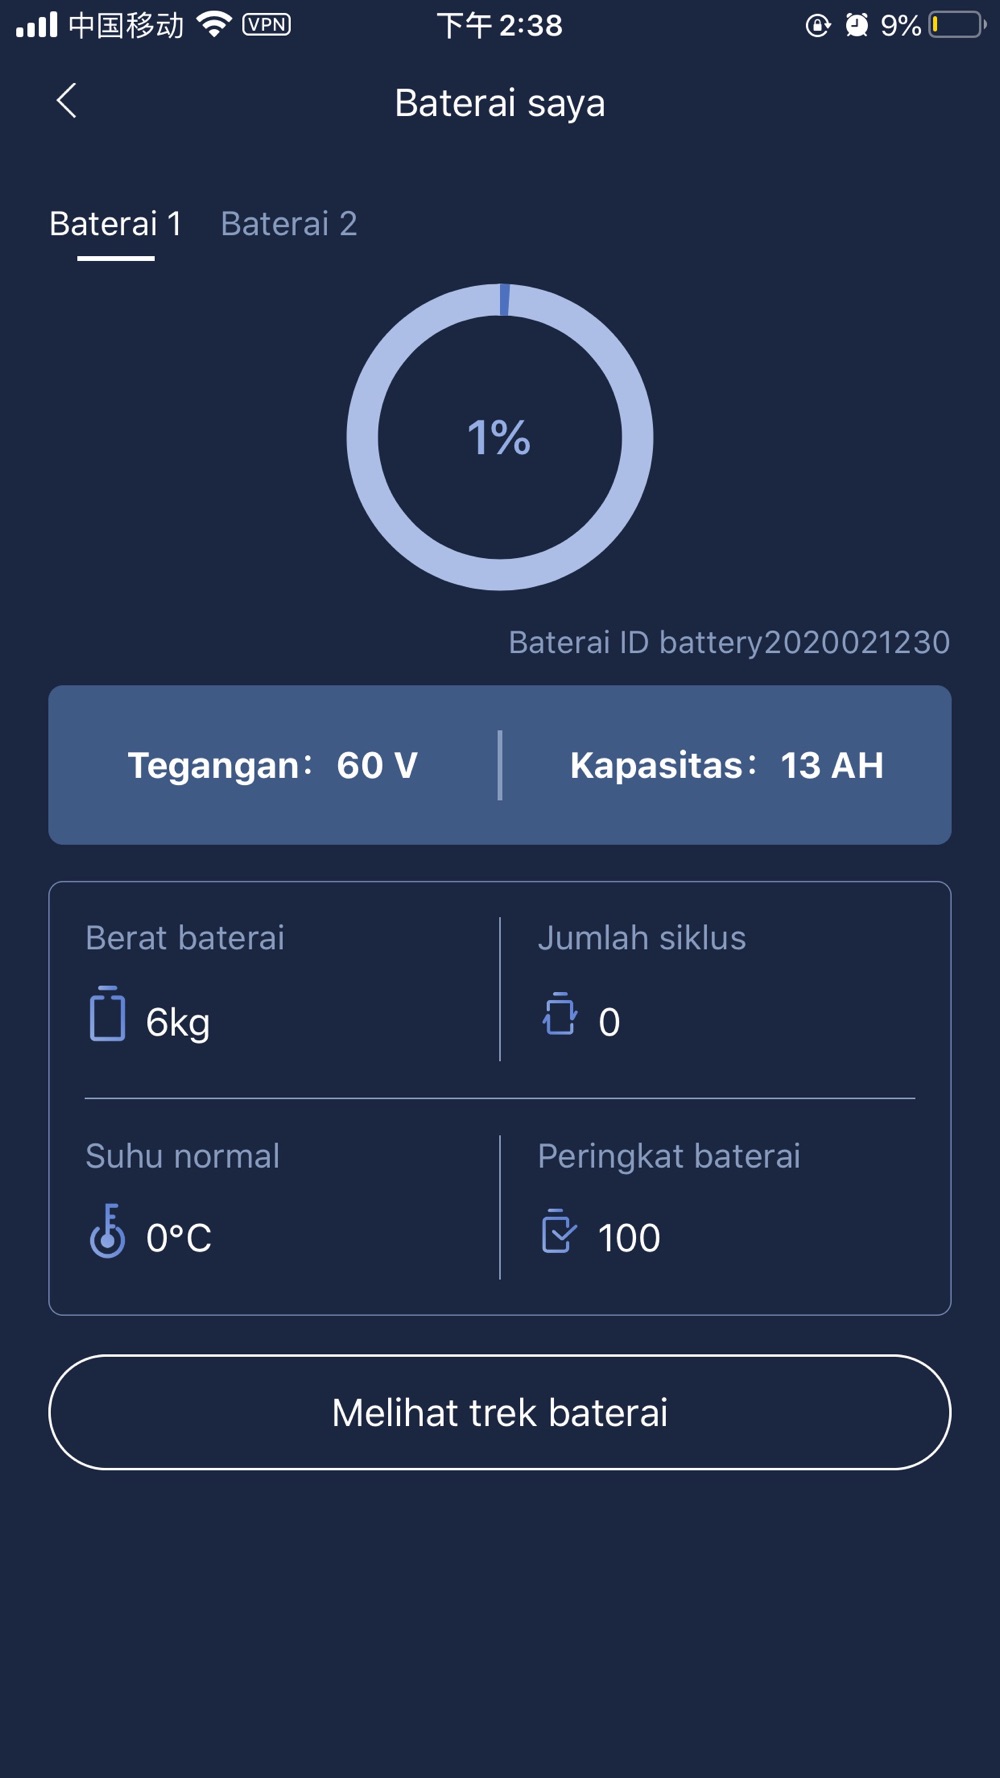This screenshot has width=1000, height=1778.
Task: Open Melihat trek baterai button
Action: pyautogui.click(x=500, y=1412)
